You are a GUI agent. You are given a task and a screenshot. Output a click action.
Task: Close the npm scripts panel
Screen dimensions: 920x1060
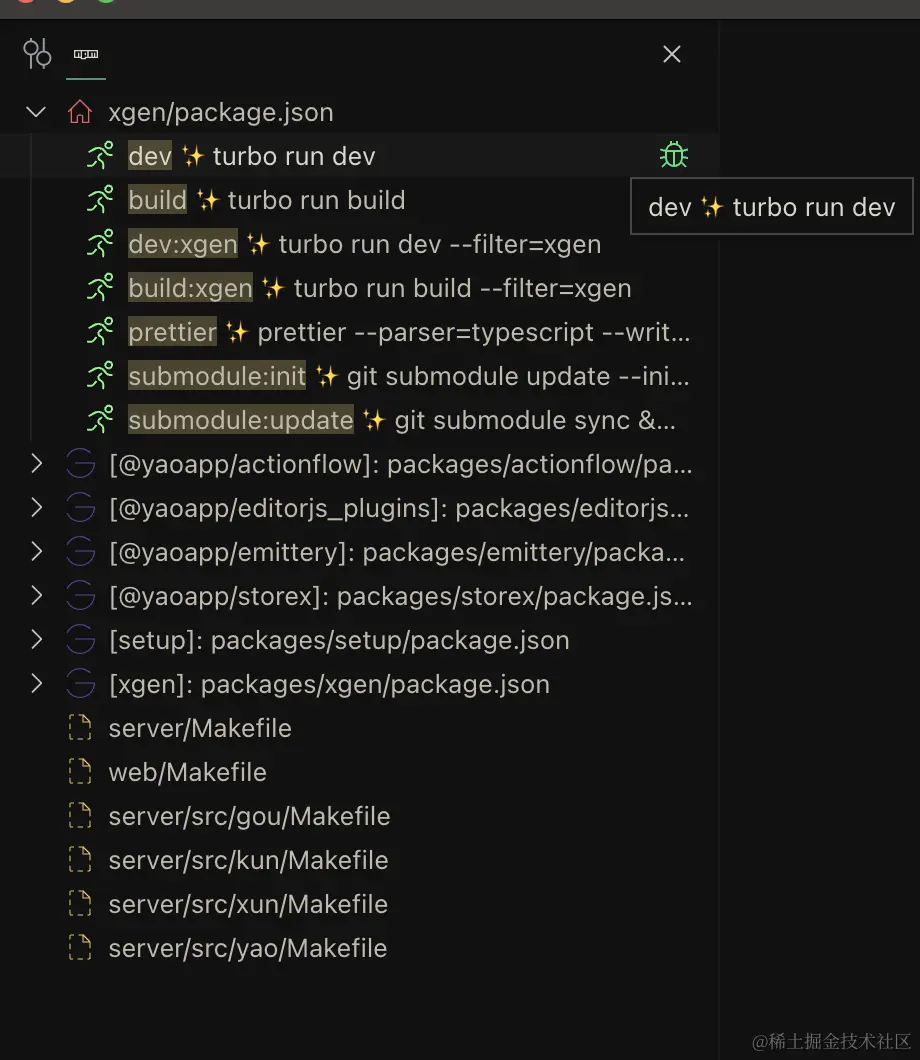672,54
